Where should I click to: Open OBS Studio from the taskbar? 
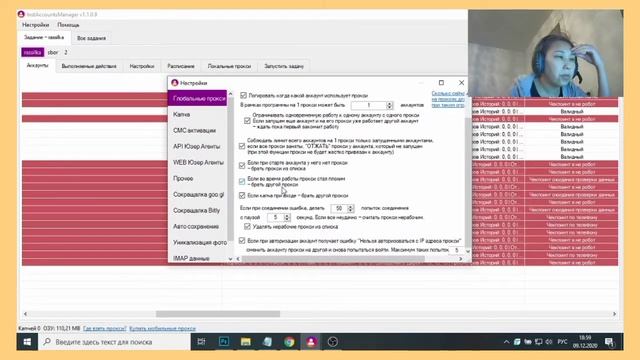tap(333, 342)
